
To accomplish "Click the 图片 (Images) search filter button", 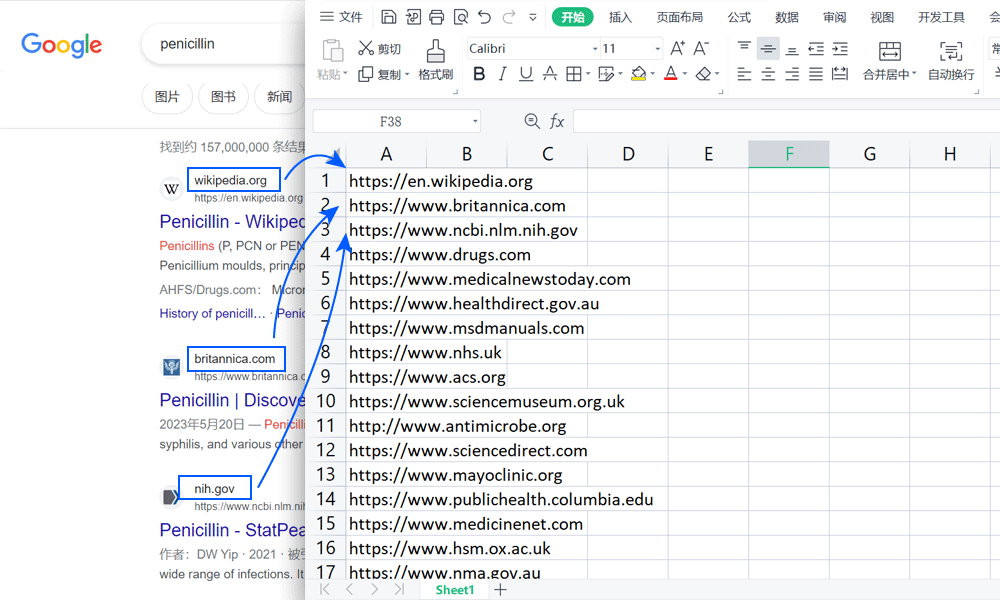I will pyautogui.click(x=167, y=97).
